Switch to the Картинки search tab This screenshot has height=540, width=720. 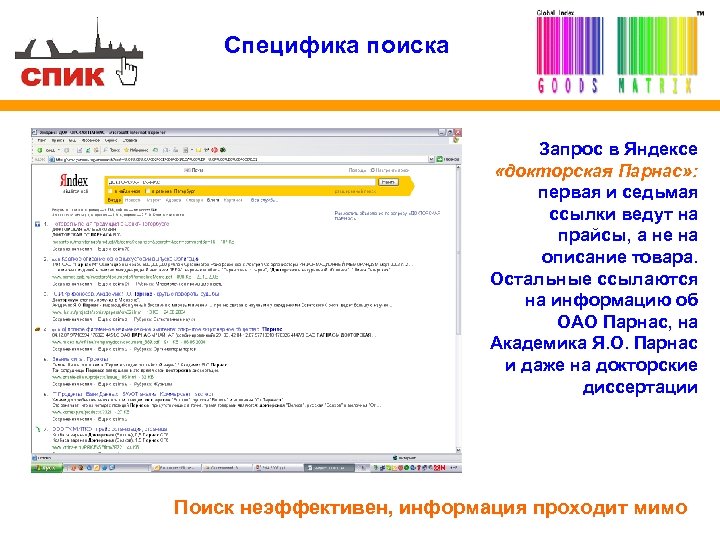tap(233, 200)
